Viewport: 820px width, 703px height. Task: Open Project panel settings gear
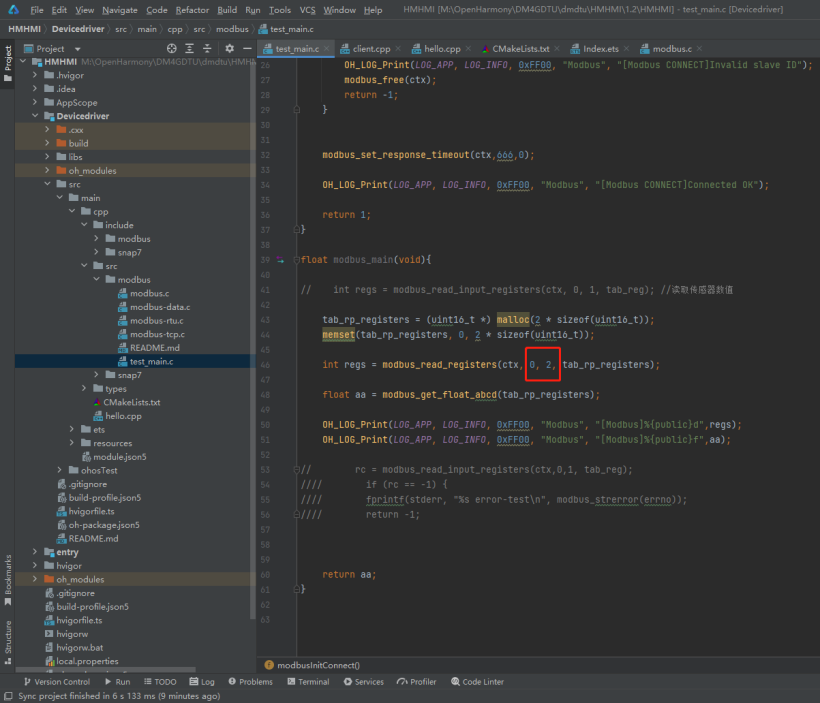tap(230, 49)
